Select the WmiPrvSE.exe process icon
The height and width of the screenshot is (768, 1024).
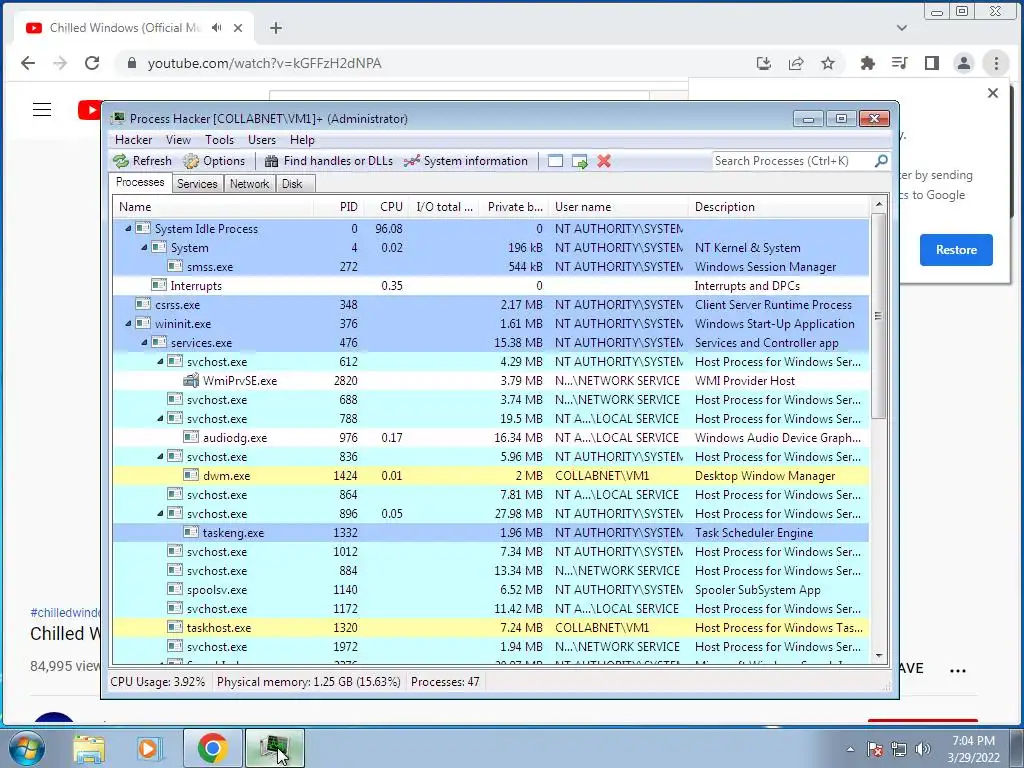click(191, 380)
